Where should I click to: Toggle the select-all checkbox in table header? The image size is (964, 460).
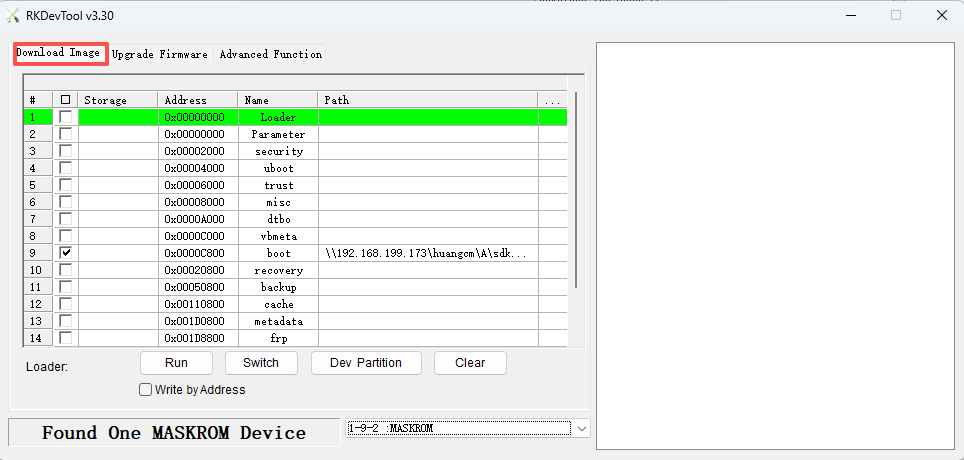(x=66, y=100)
